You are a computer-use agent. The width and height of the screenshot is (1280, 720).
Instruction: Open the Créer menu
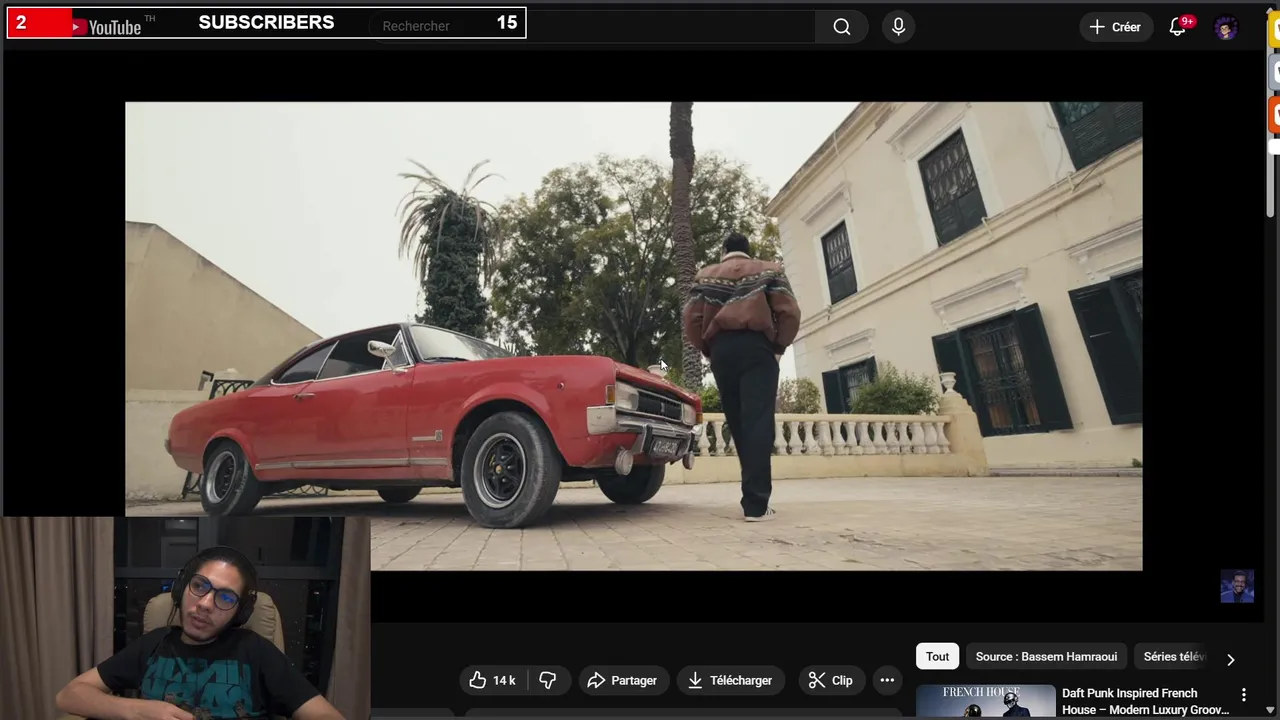coord(1115,27)
